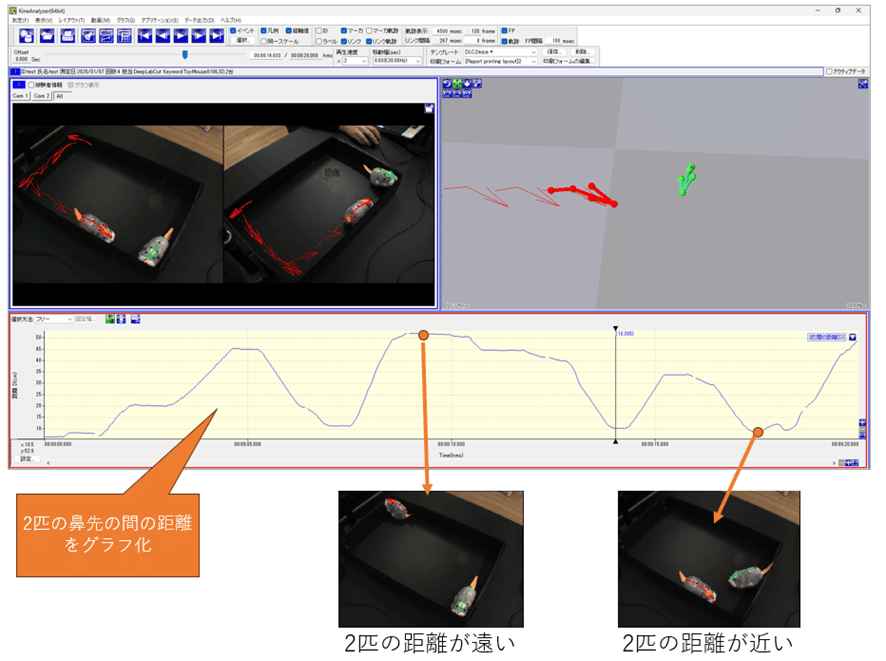Click the fifth toolbar icon with line graph
886x661 pixels.
point(106,36)
